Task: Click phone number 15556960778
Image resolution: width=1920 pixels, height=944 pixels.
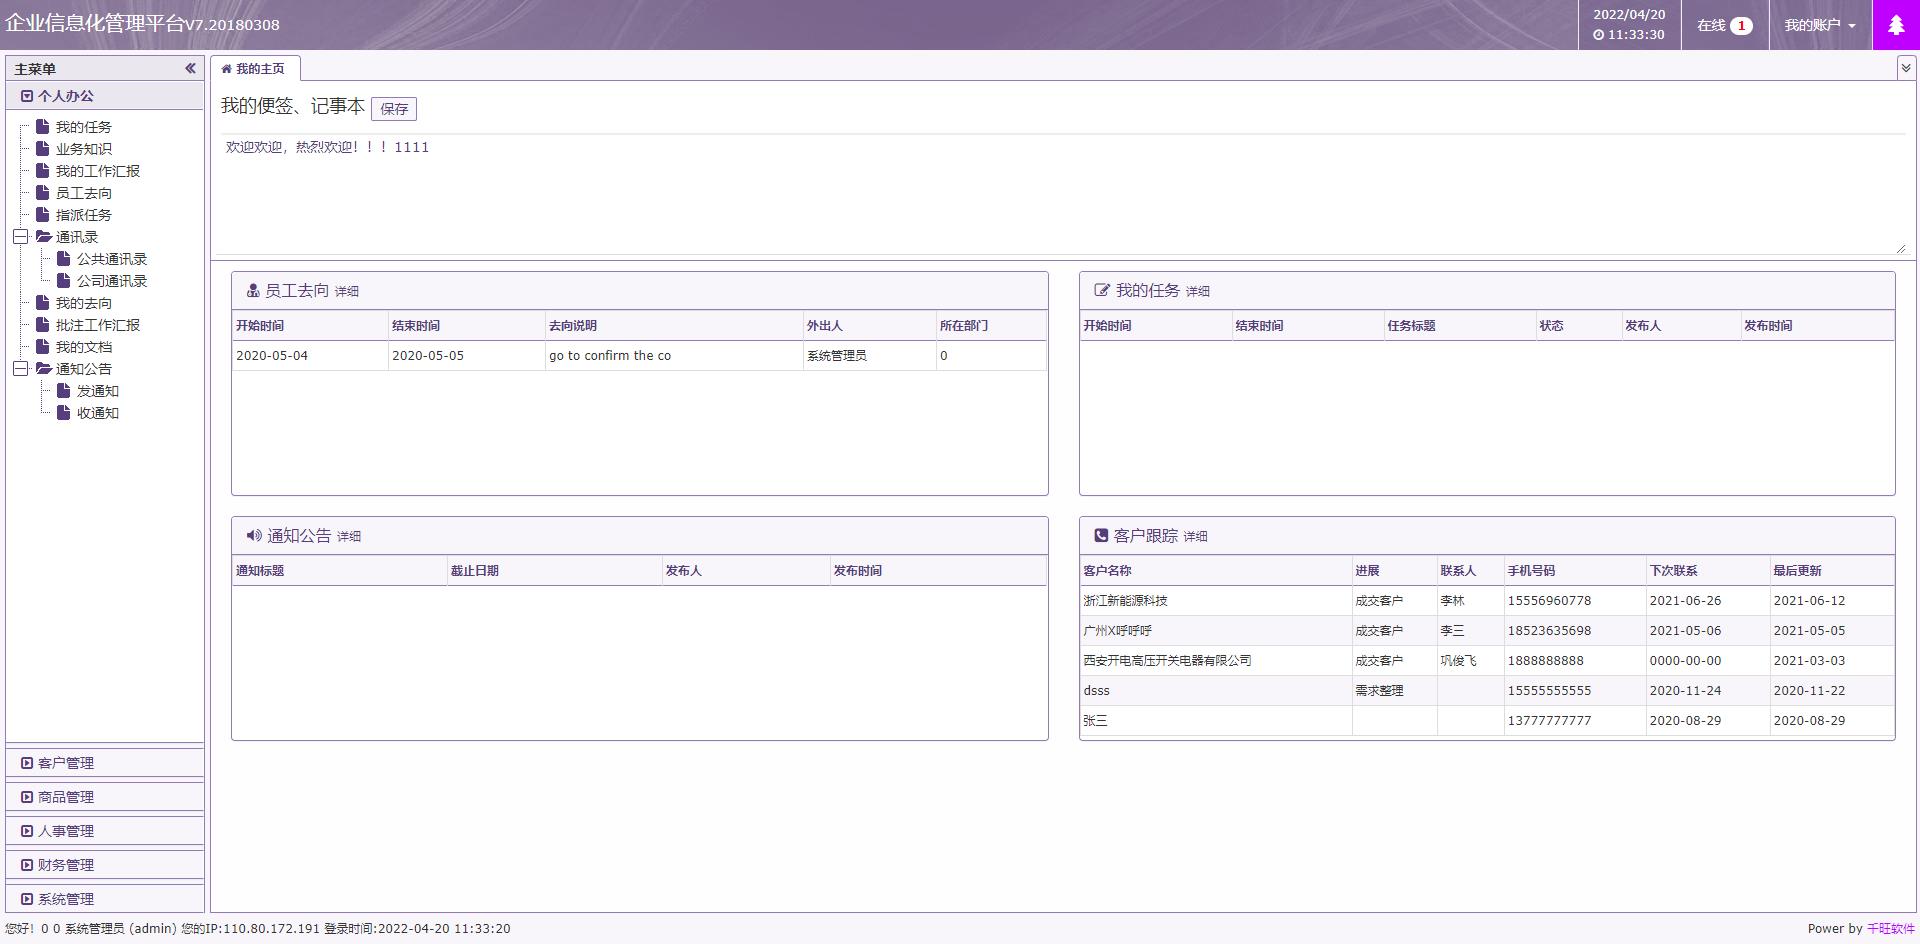Action: 1549,601
